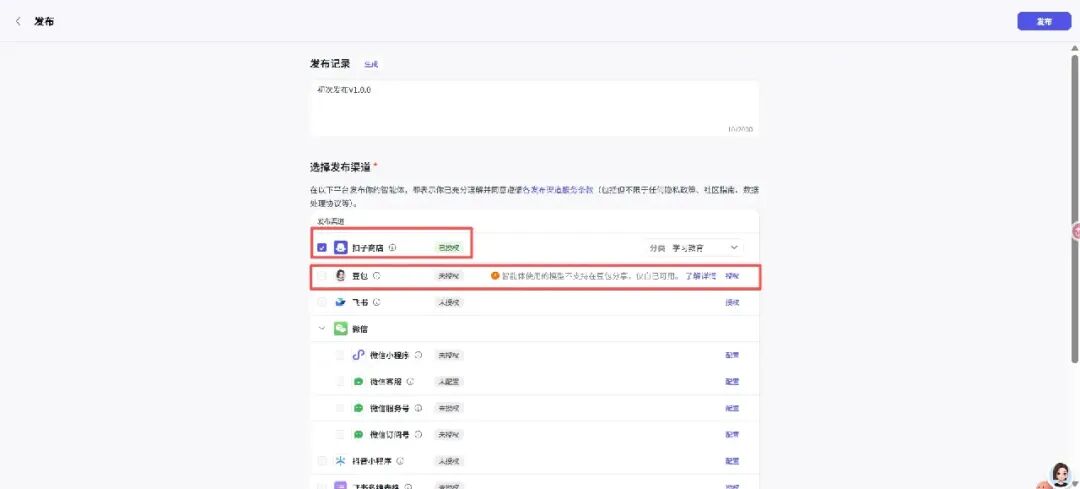Click the 微信小程序 logo icon
The image size is (1080, 489).
pos(358,355)
